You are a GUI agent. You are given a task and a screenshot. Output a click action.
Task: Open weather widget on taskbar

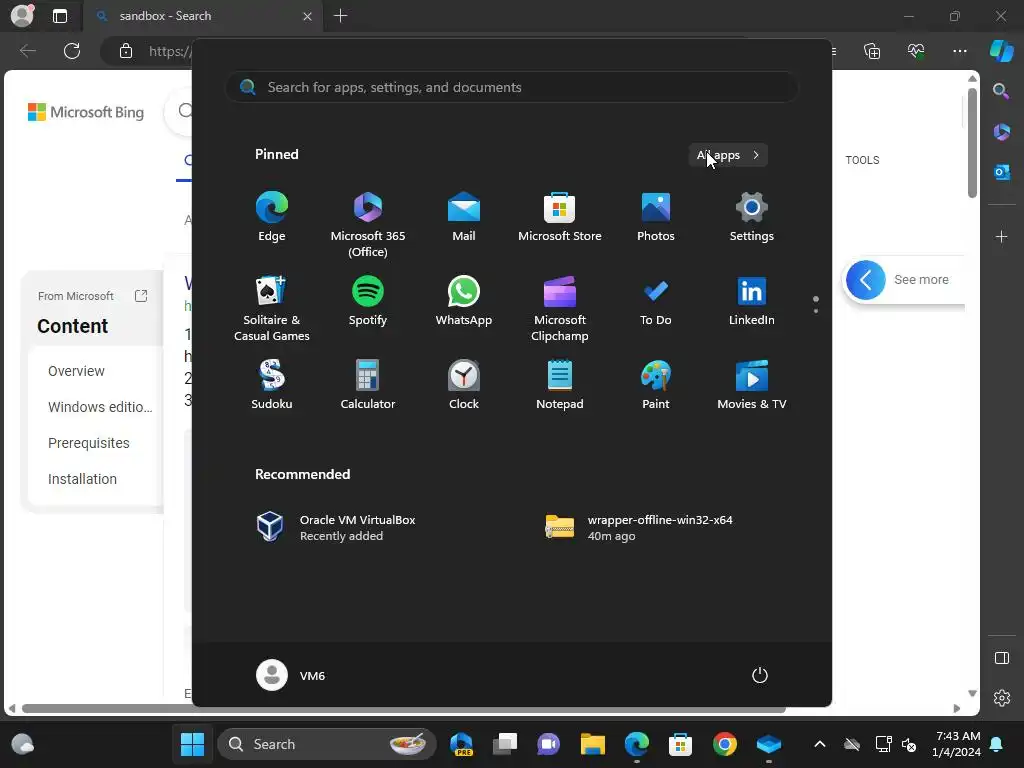click(x=22, y=744)
